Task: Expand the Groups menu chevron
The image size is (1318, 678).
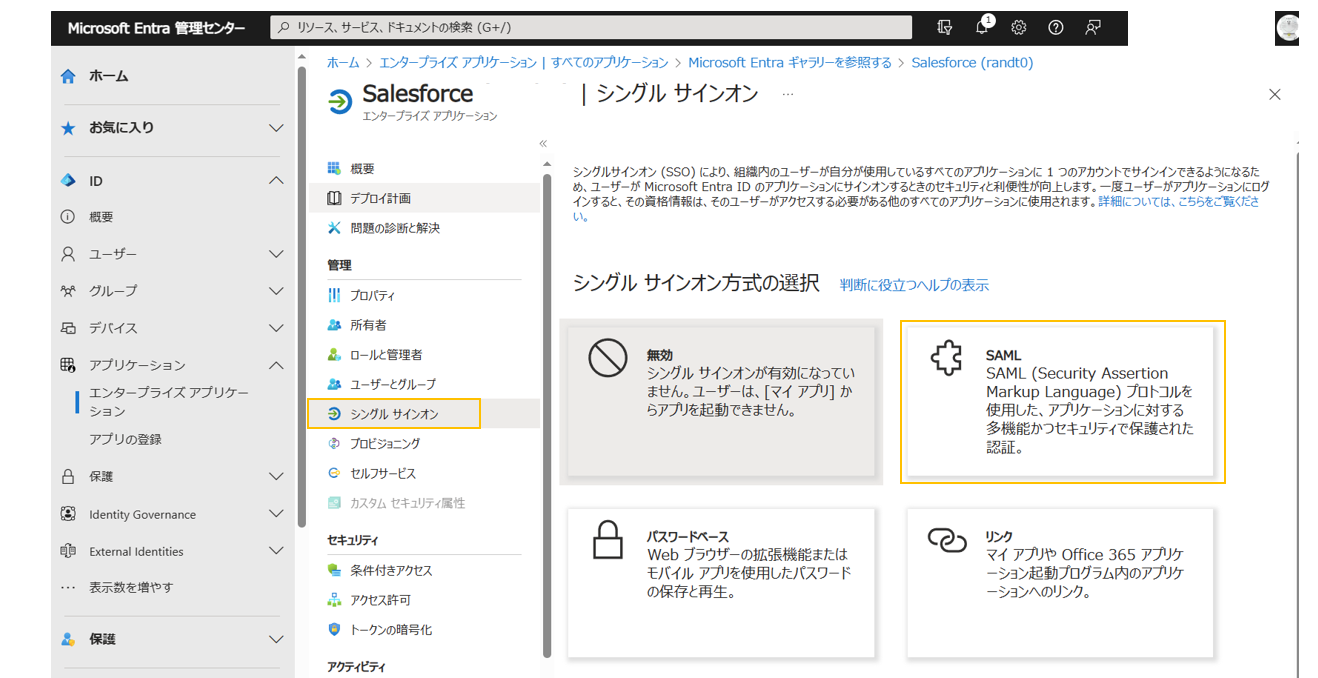Action: (277, 291)
